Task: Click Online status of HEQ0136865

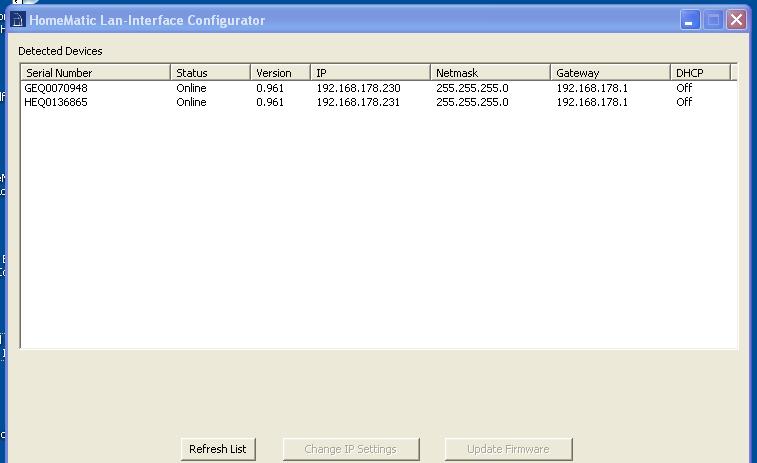Action: click(x=191, y=102)
